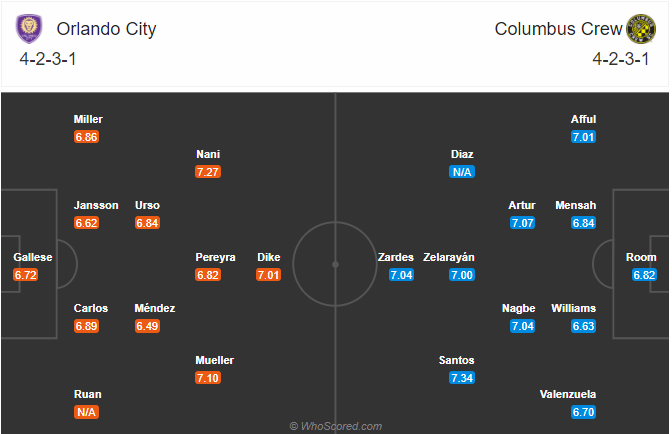
Task: Click Afful's 7.01 rating badge
Action: (x=583, y=137)
